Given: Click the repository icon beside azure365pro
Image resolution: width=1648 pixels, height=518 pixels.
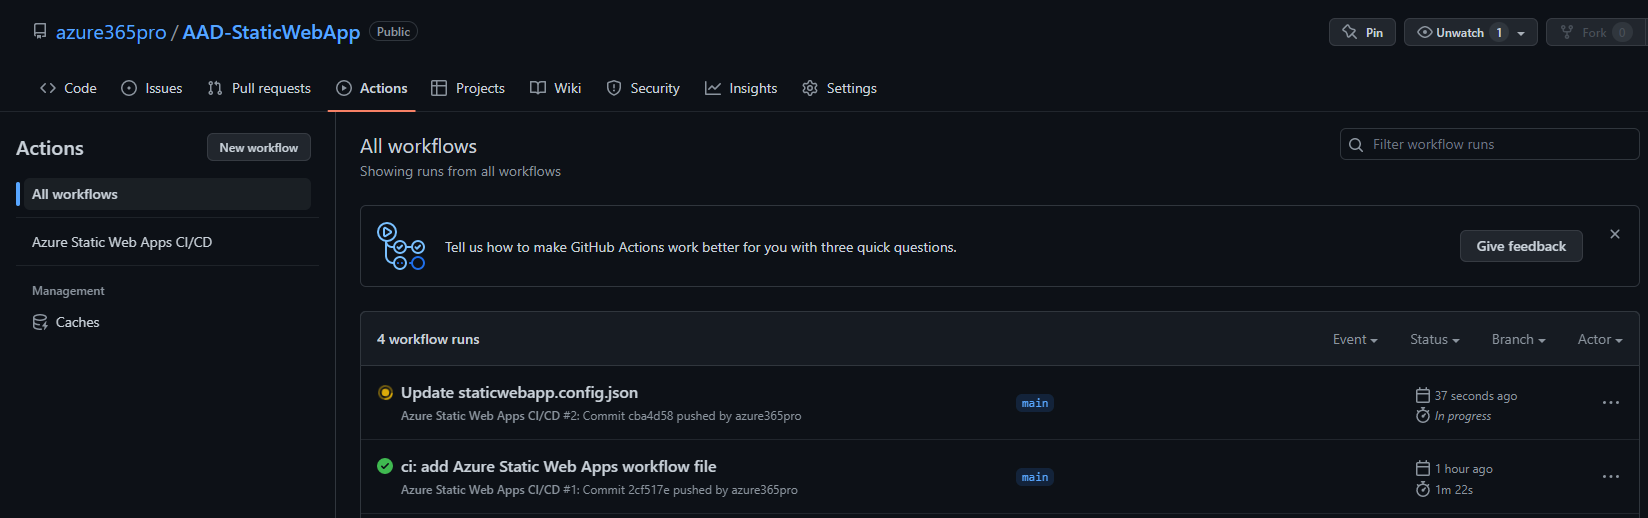Looking at the screenshot, I should [40, 31].
